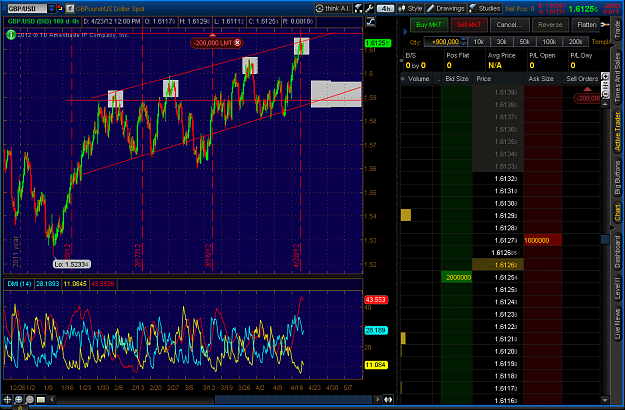
Task: Set quantity to 10k
Action: [478, 42]
